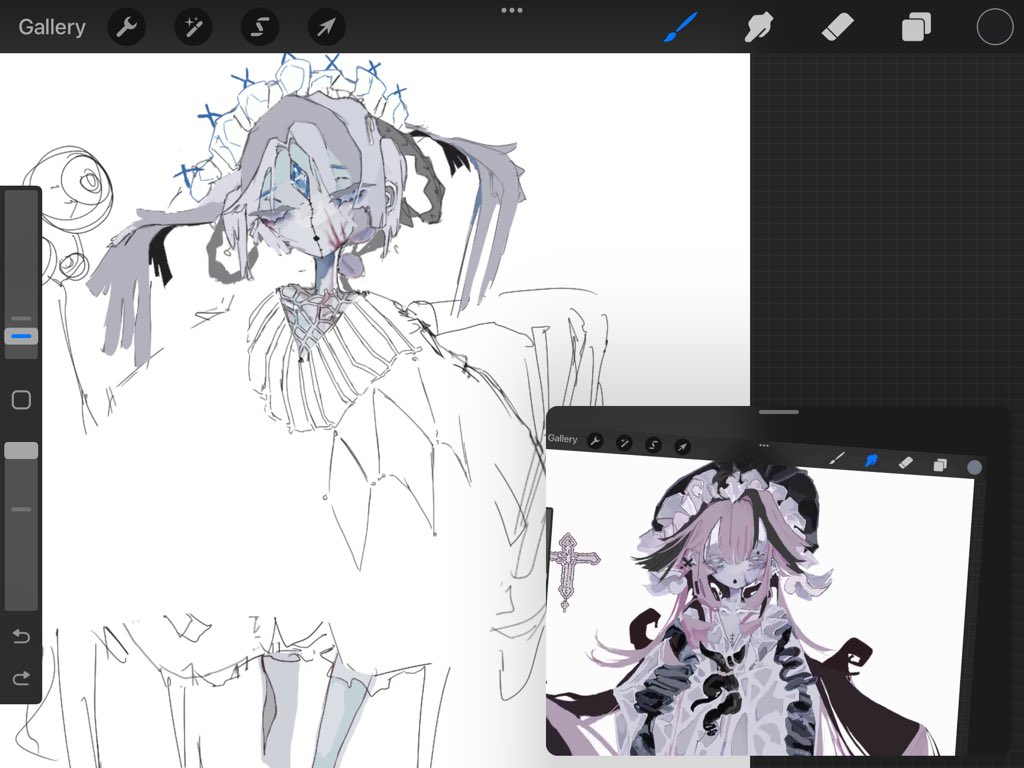Click the wrench icon in reference image
Viewport: 1024px width, 768px height.
click(595, 441)
